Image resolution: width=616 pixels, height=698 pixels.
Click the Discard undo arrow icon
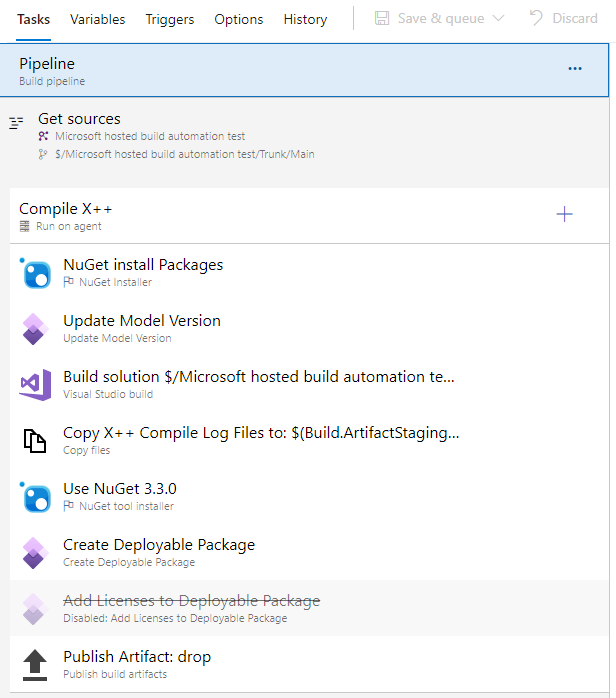tap(536, 18)
